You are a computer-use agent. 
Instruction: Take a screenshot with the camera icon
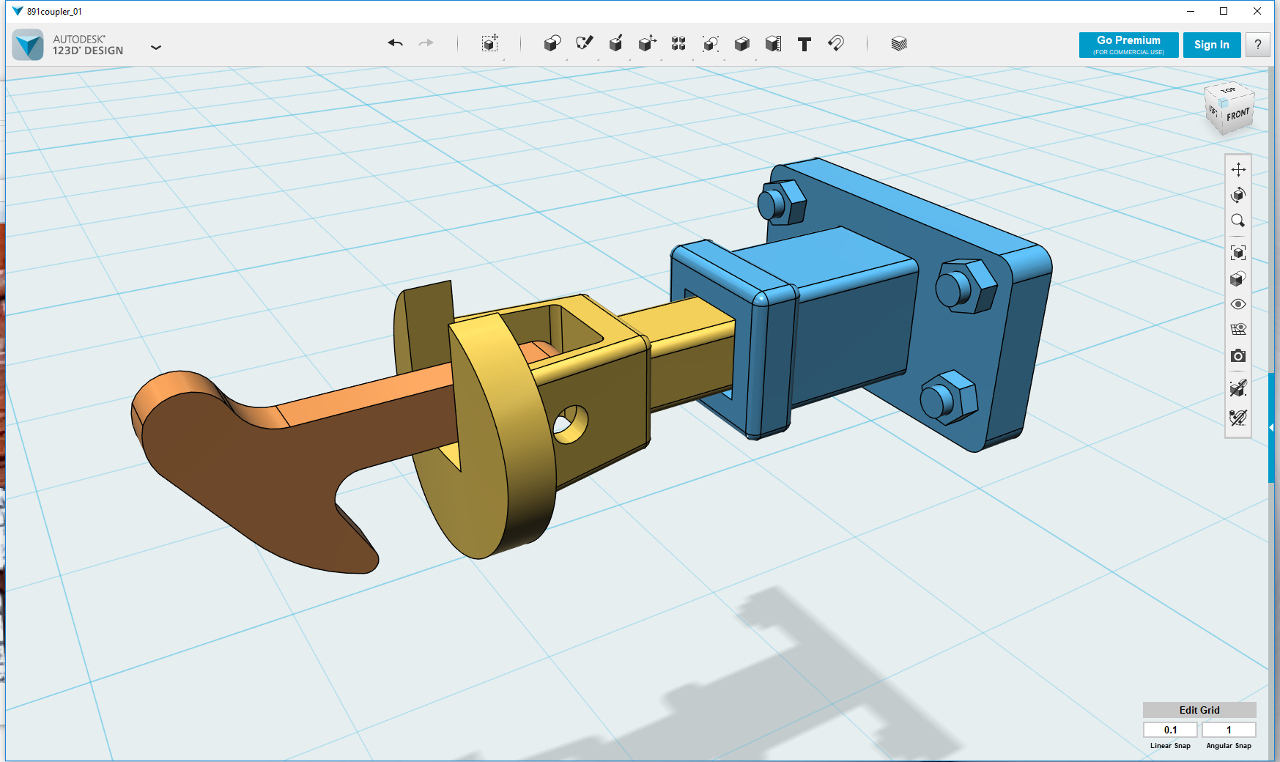(1238, 356)
